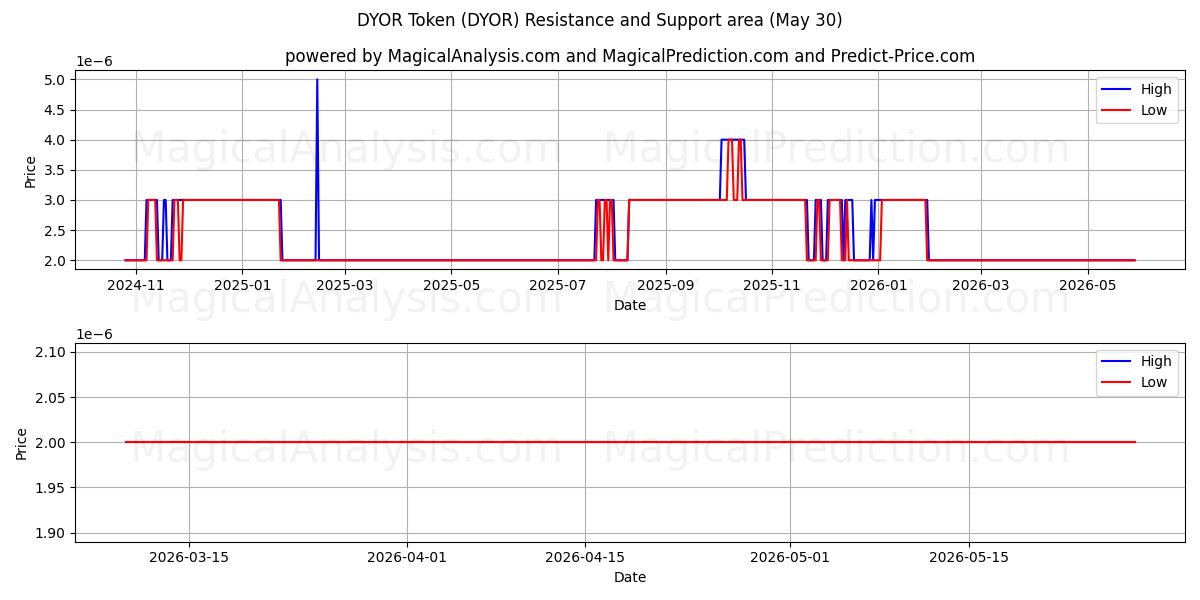Click the top chart x-axis label '2026-03'
The height and width of the screenshot is (600, 1200).
(981, 285)
